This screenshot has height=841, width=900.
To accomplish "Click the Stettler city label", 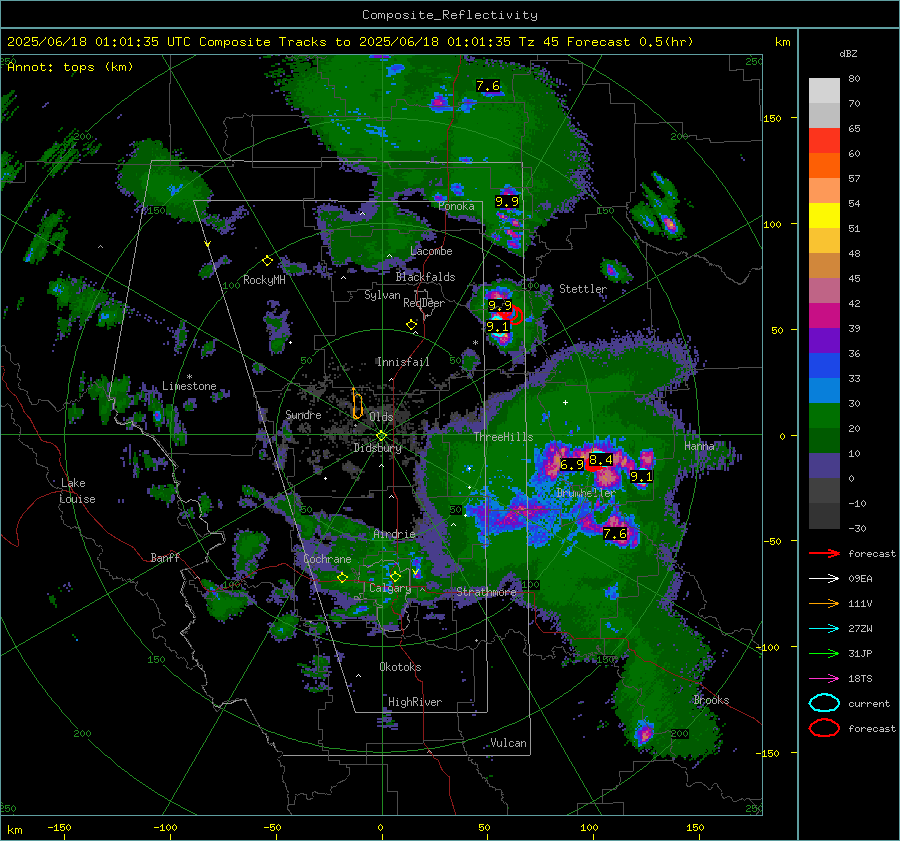I will click(583, 289).
